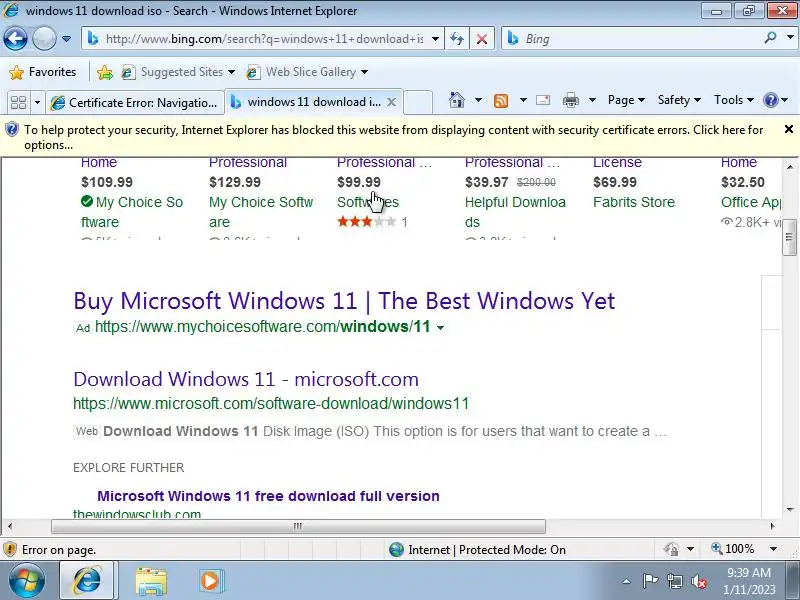The height and width of the screenshot is (600, 800).
Task: Open the Helpful Downloads seller link
Action: (x=515, y=212)
